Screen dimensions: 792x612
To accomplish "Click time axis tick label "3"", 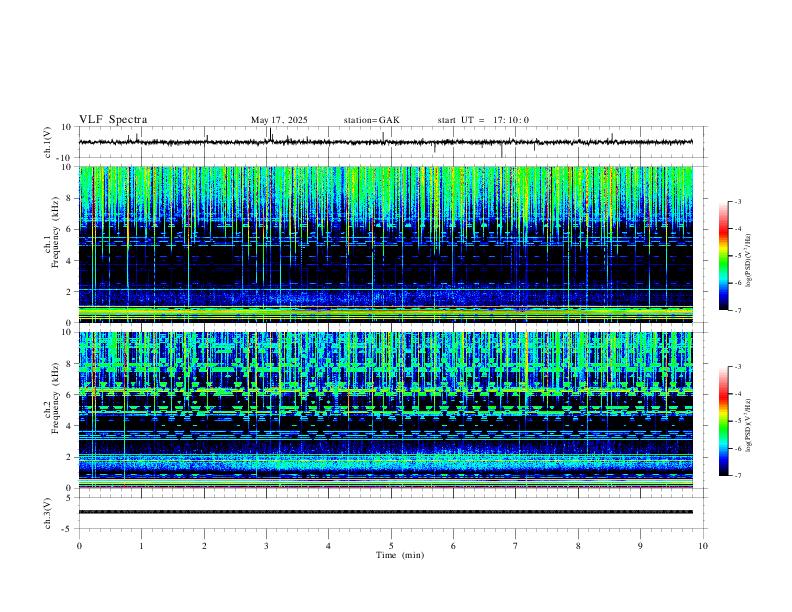I will (x=266, y=546).
